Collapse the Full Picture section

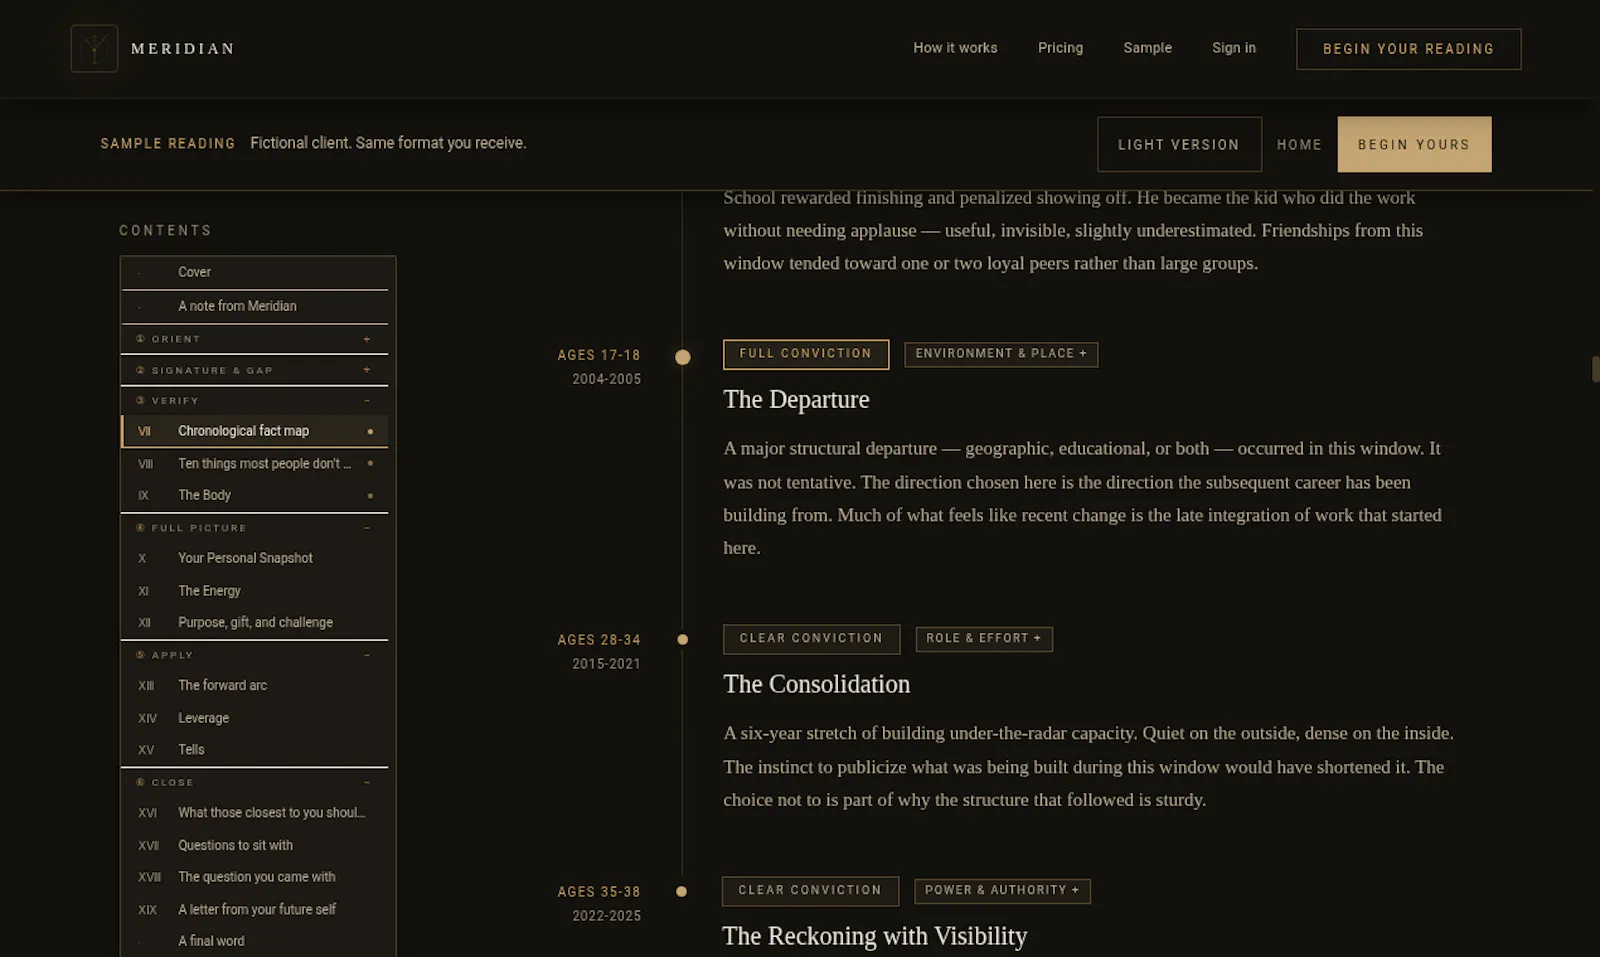254,528
